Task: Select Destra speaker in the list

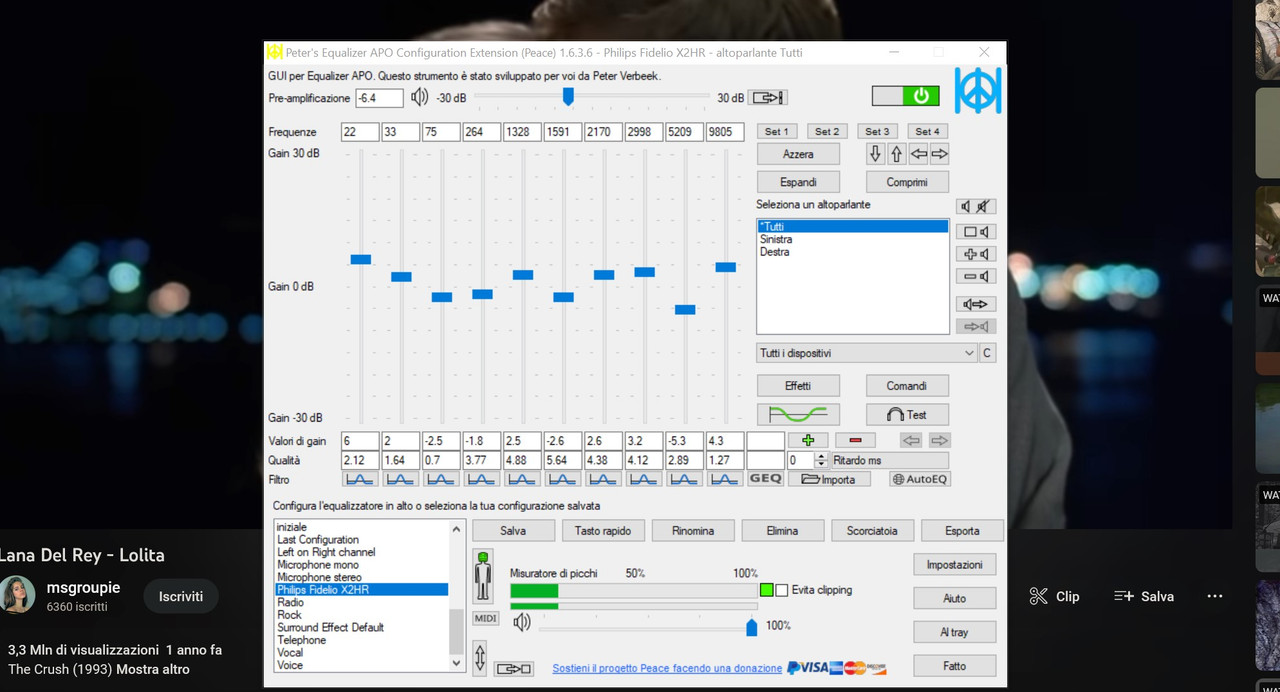Action: [775, 252]
